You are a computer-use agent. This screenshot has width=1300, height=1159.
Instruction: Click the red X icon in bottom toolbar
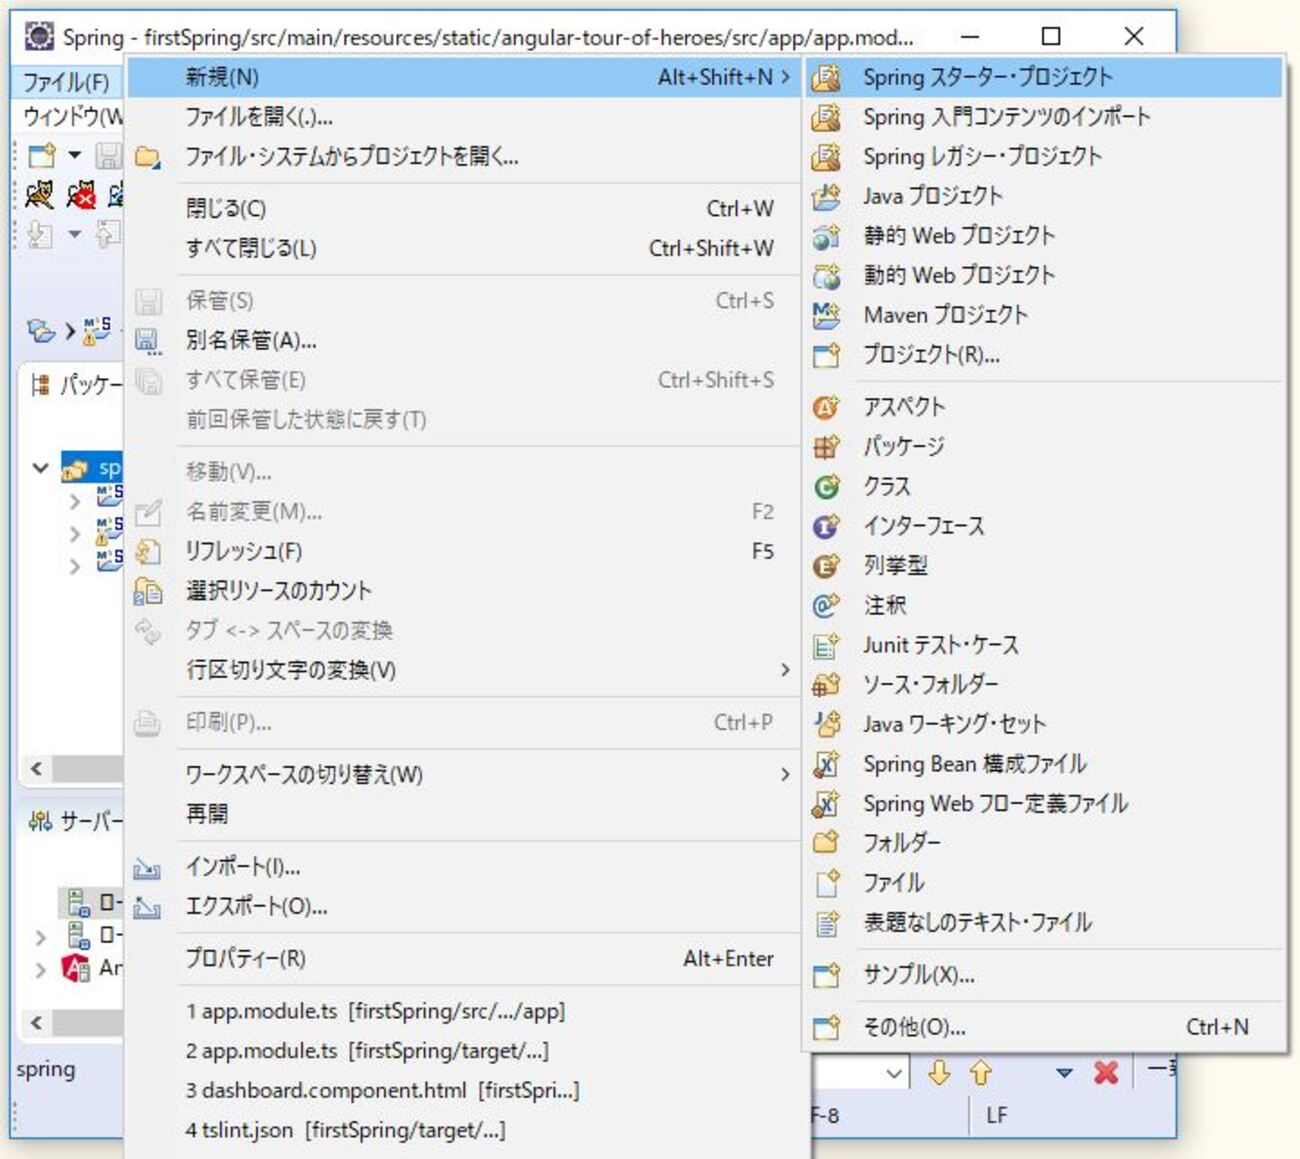coord(1106,1073)
